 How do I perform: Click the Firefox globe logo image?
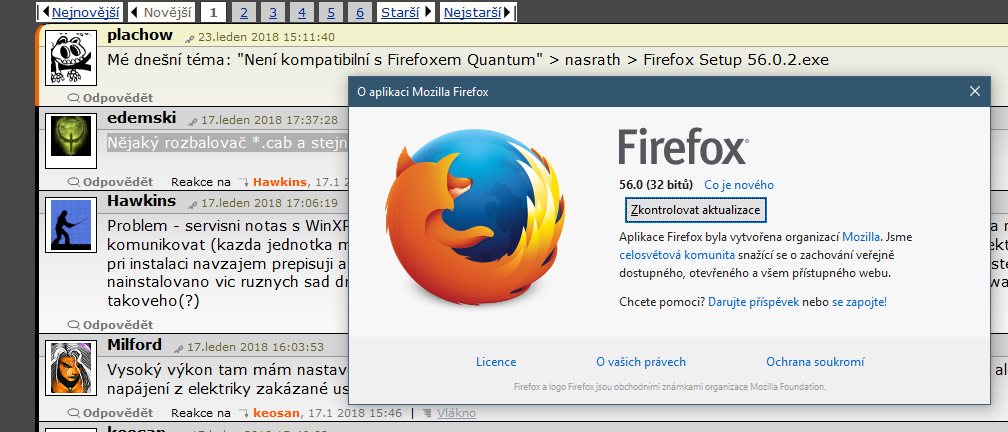474,217
